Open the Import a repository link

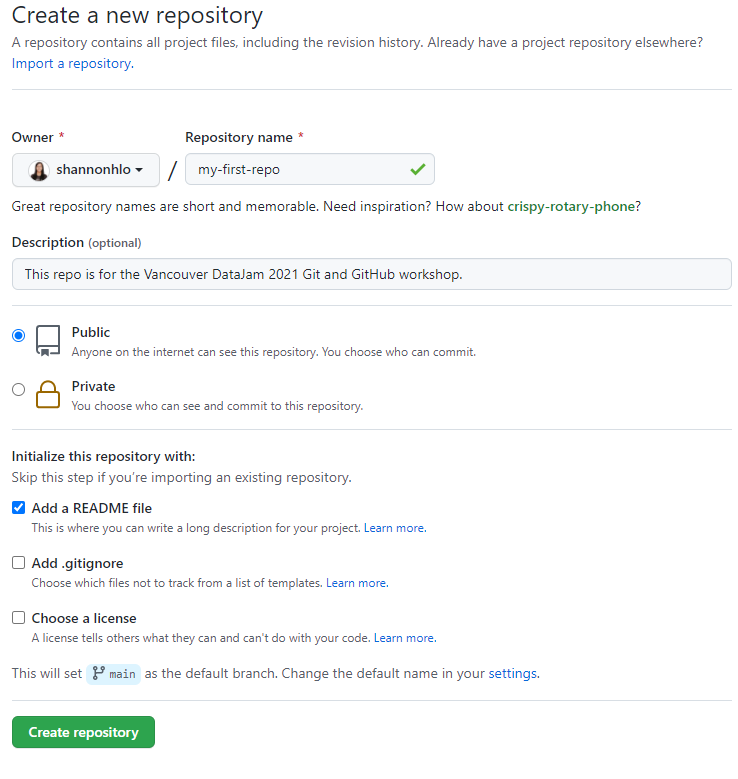[x=71, y=63]
